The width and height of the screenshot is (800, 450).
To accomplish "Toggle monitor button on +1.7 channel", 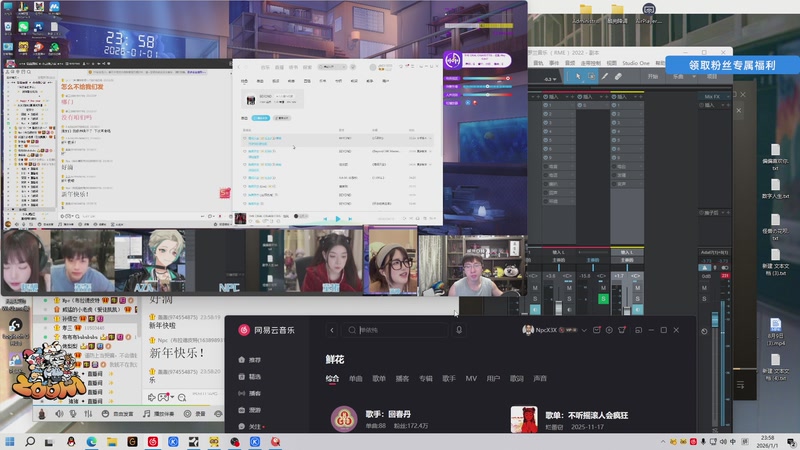I will [x=637, y=310].
